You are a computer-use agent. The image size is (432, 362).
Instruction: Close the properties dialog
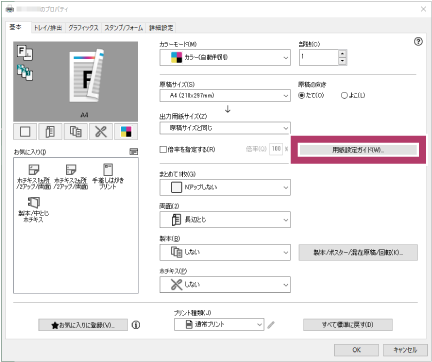tap(423, 9)
